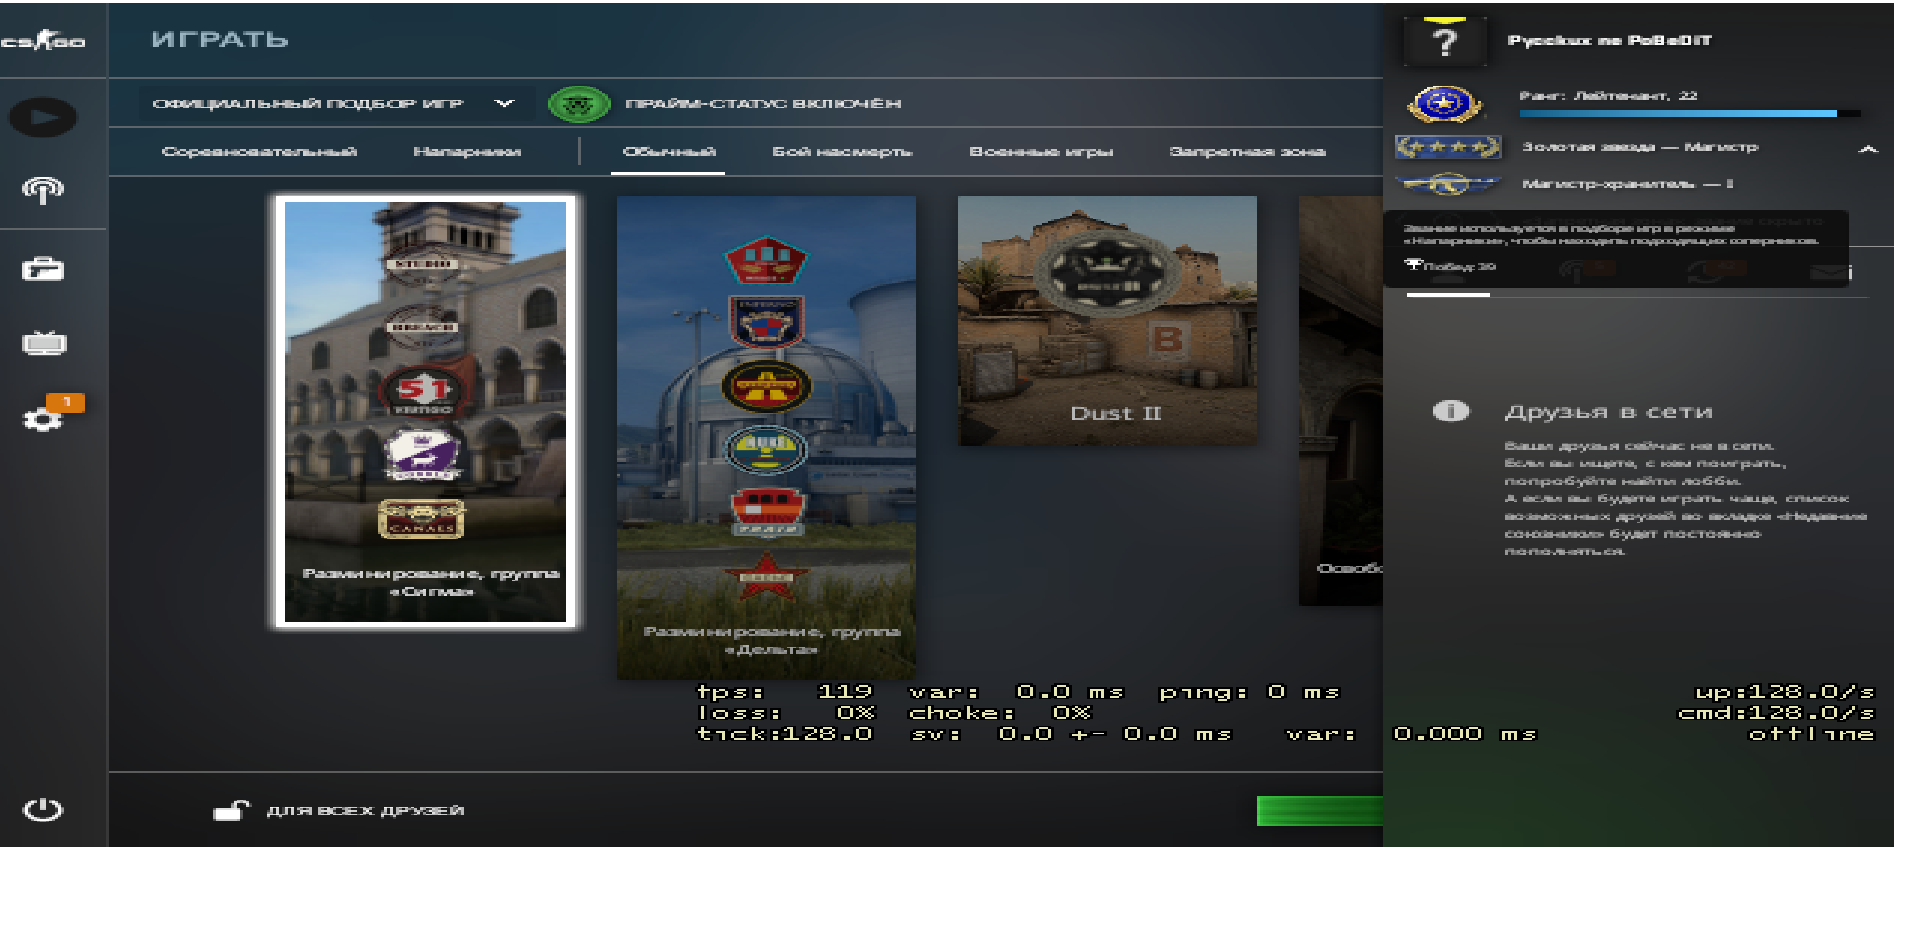
Task: Click the ИГРАТЬ heading text
Action: click(219, 40)
